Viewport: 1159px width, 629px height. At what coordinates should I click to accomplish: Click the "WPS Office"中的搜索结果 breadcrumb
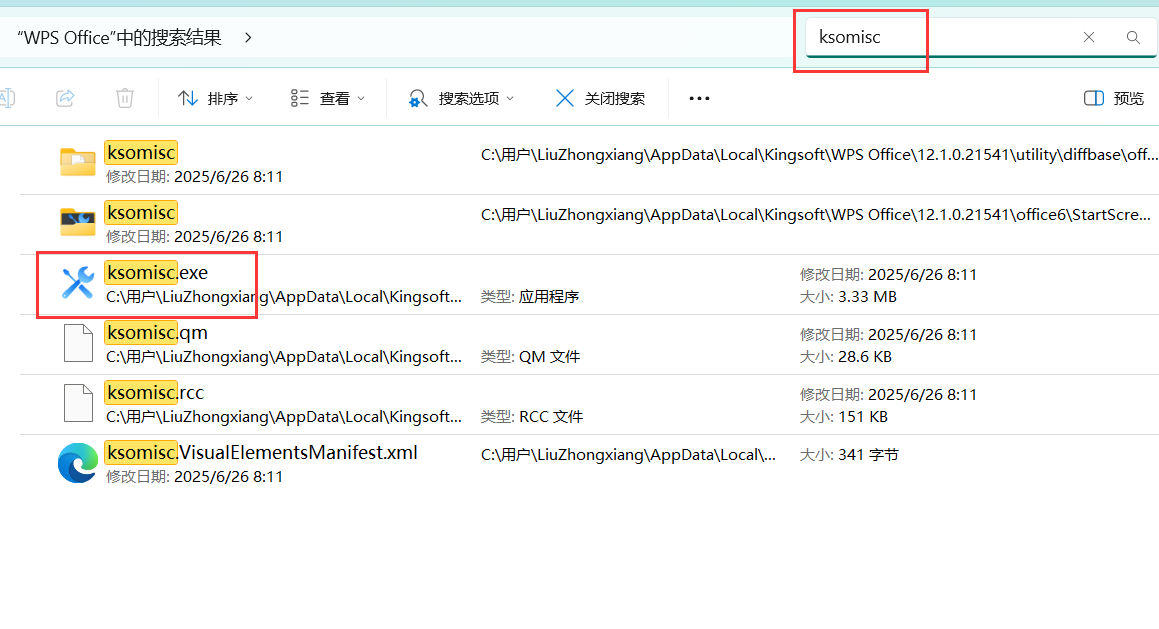(x=120, y=37)
